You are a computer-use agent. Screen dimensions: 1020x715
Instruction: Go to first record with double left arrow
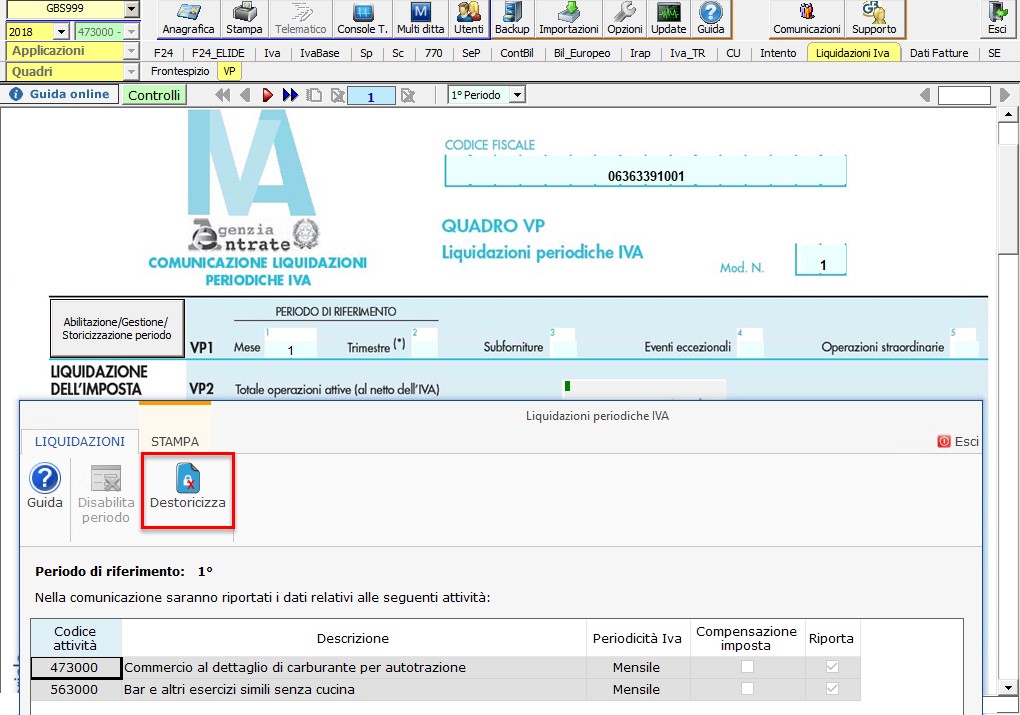222,95
